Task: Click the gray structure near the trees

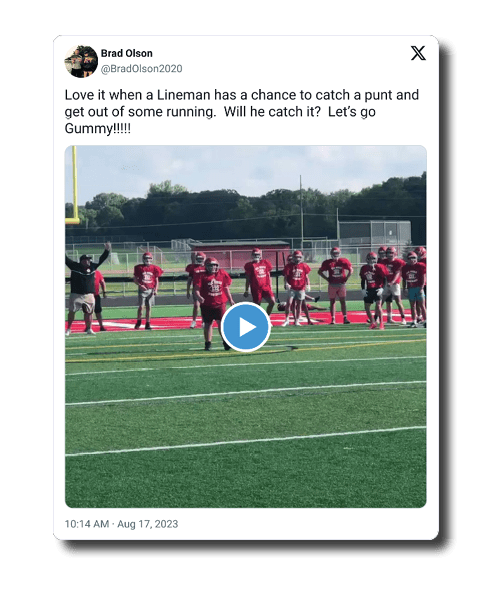Action: [375, 234]
